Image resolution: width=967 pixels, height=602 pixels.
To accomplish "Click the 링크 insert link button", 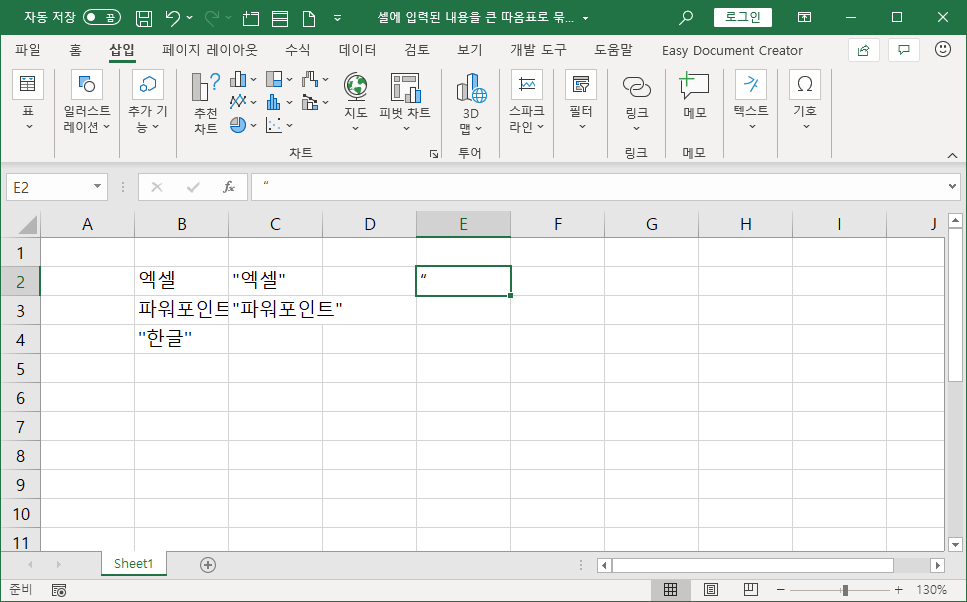I will click(x=636, y=101).
